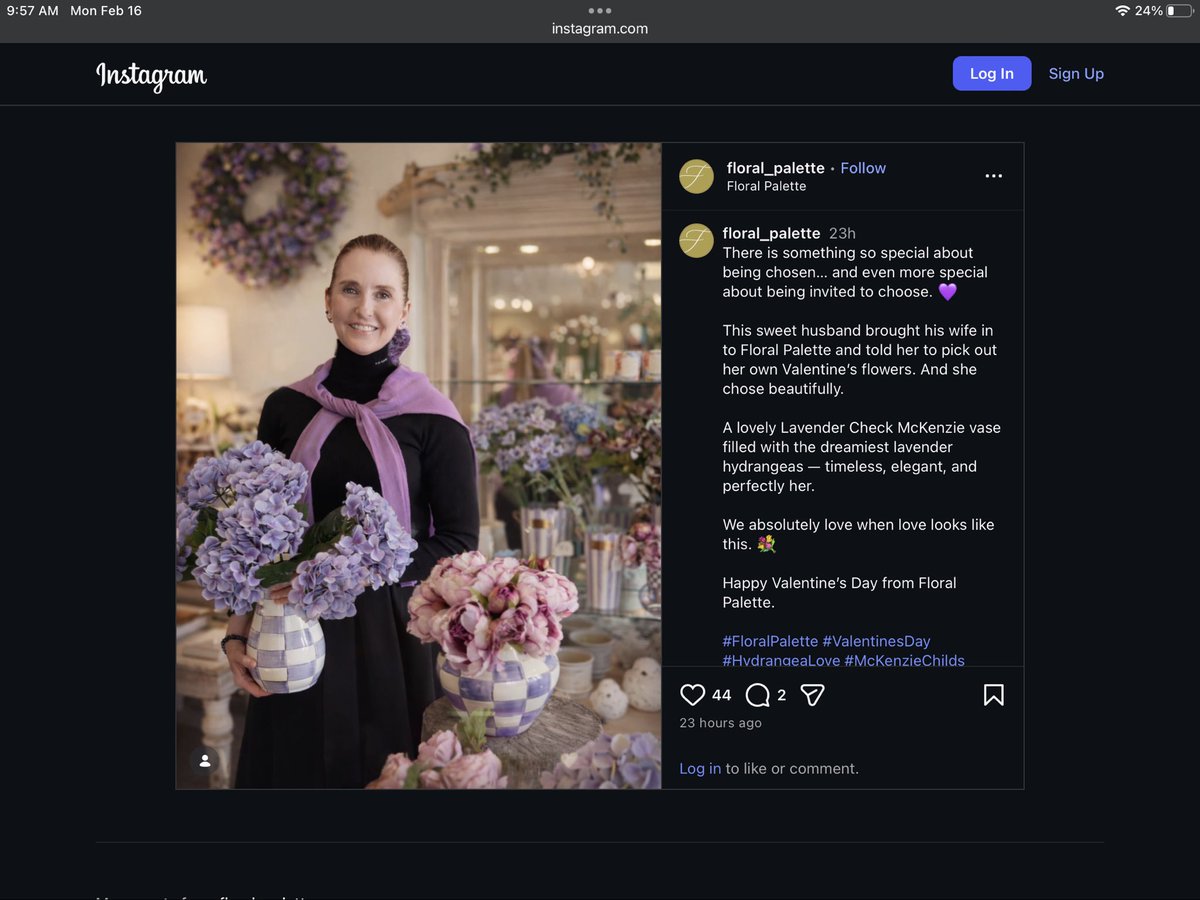This screenshot has width=1200, height=900.
Task: Share post with paper plane icon
Action: click(812, 695)
